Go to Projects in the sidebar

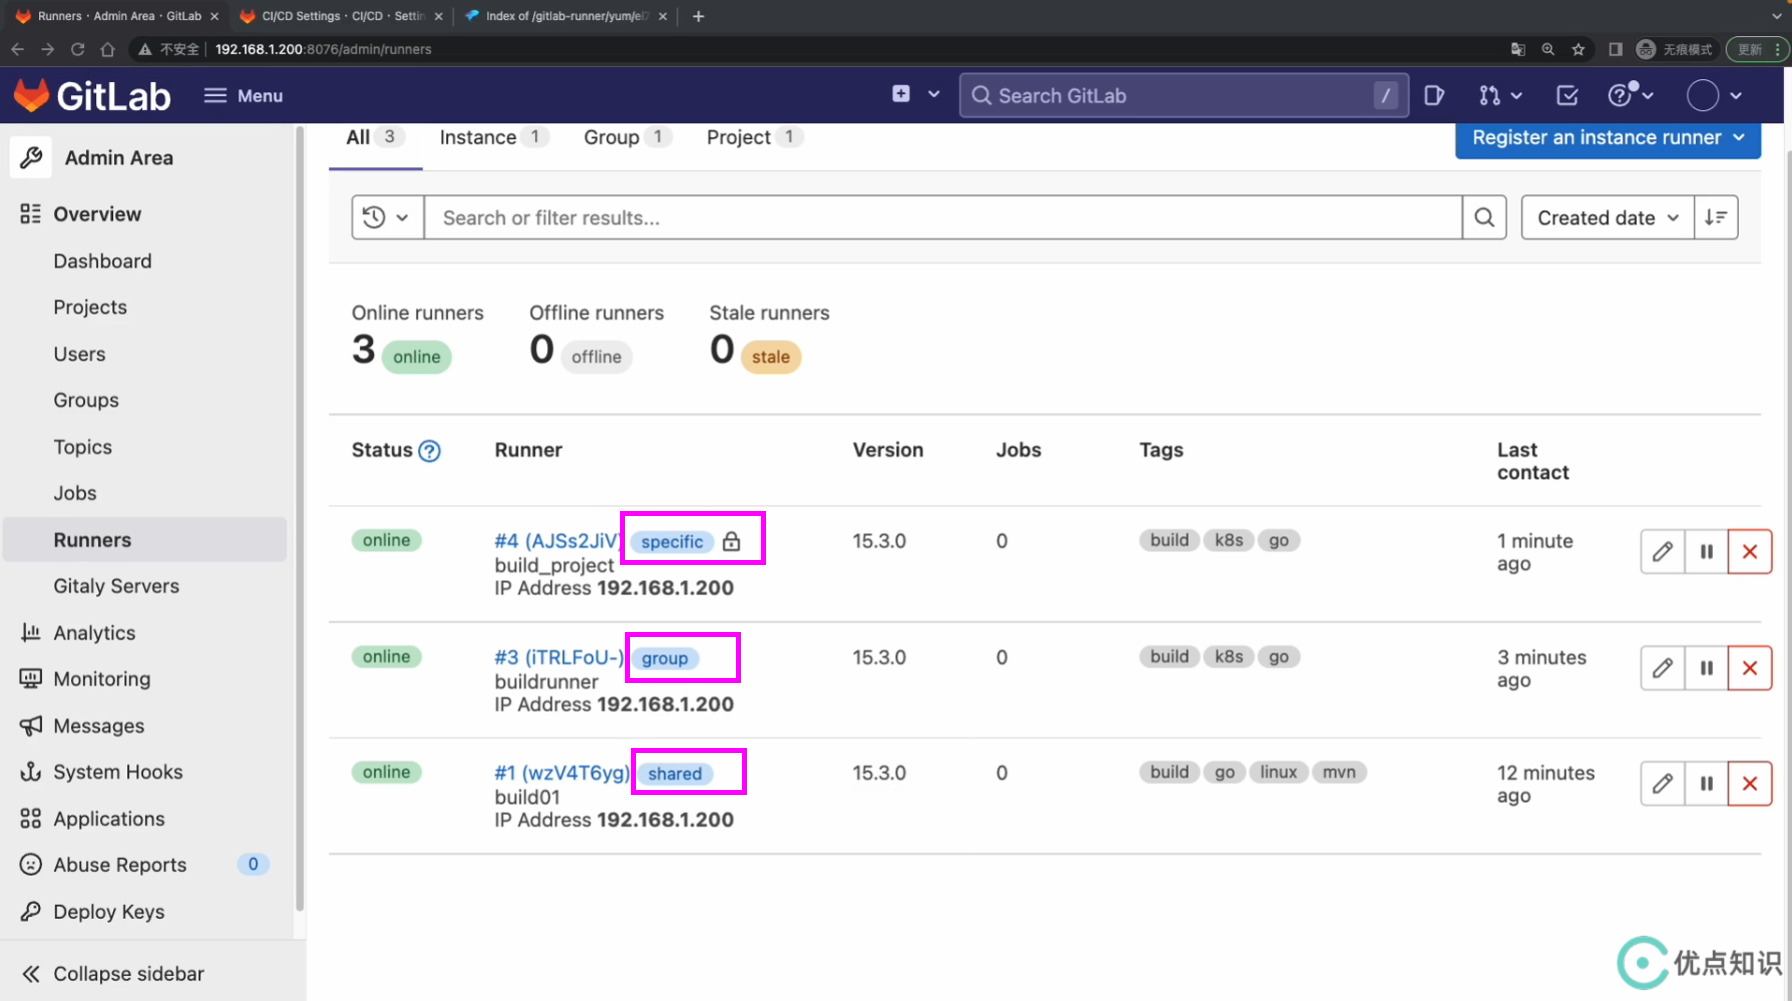coord(90,307)
